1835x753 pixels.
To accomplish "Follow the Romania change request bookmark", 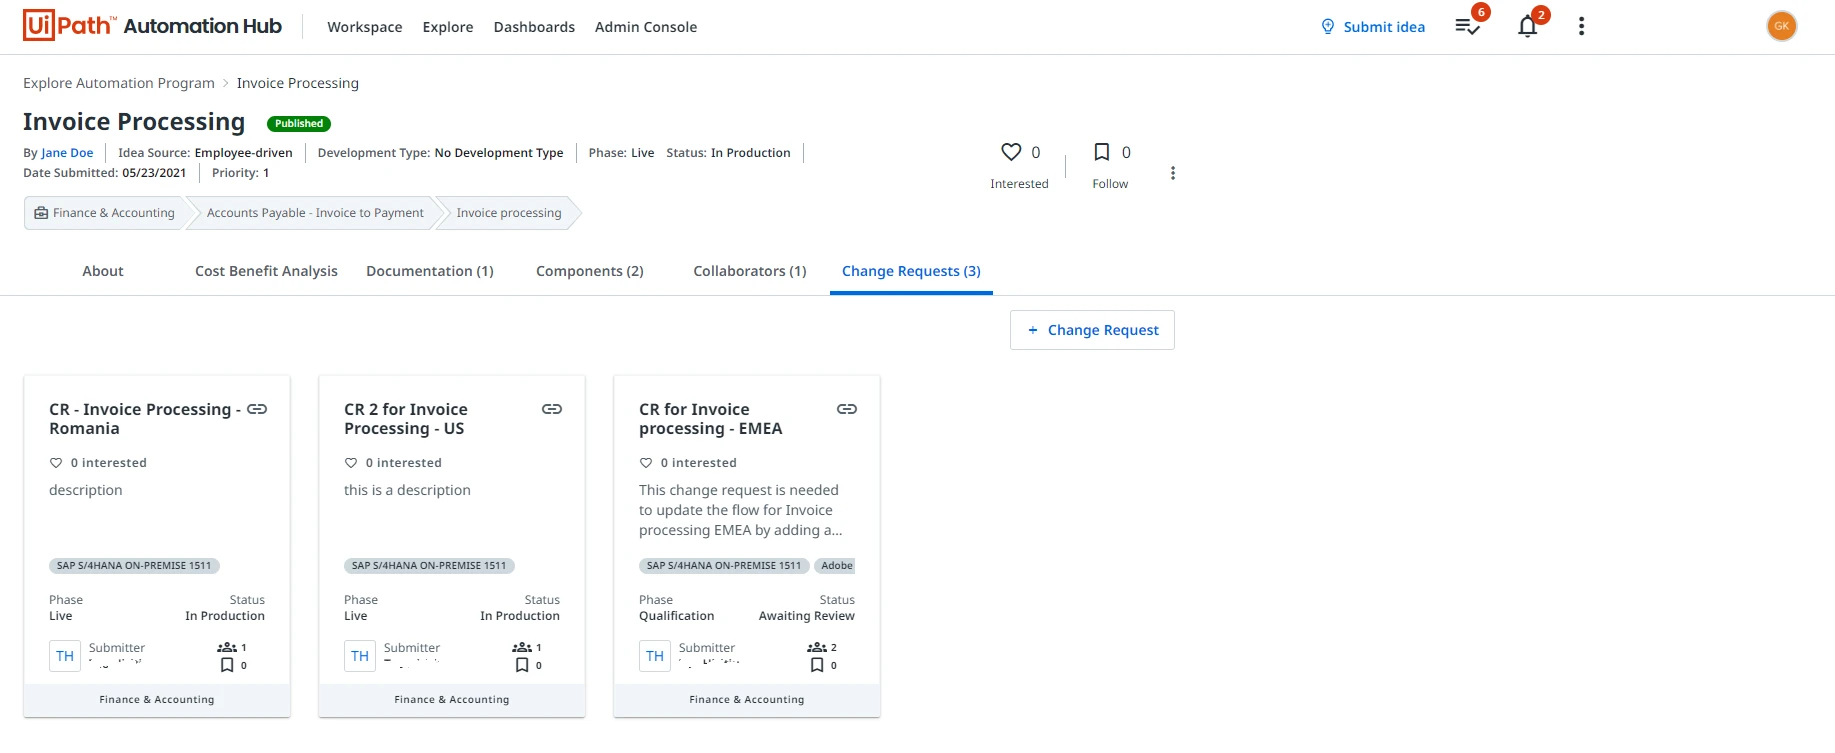I will [x=227, y=665].
